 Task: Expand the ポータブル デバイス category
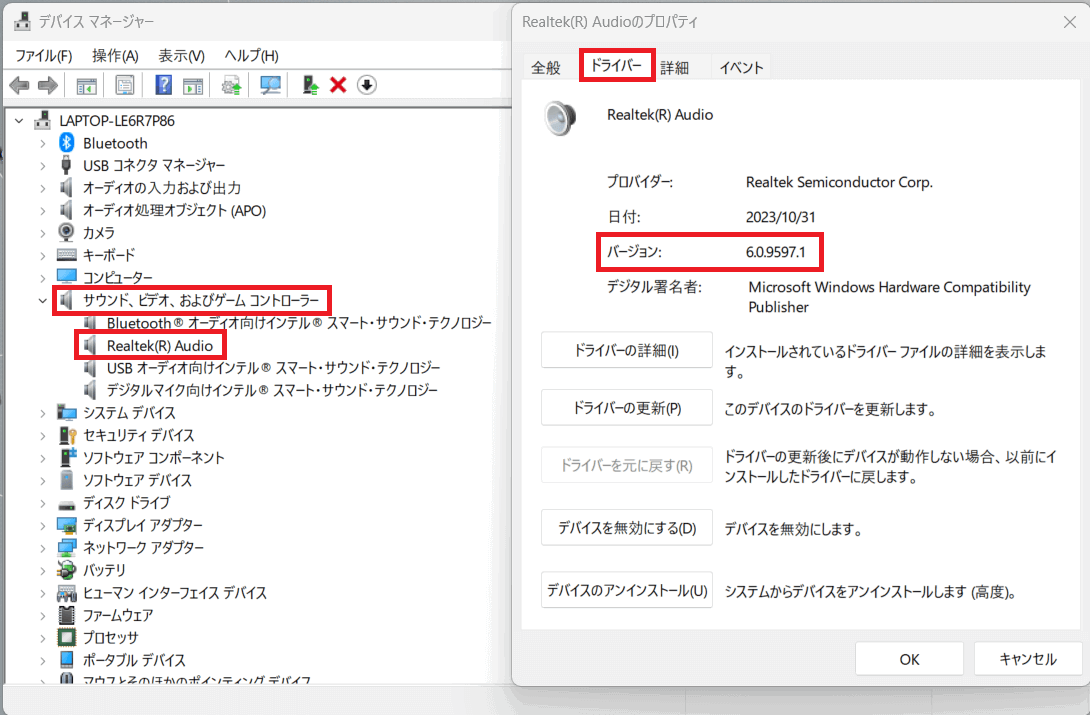42,660
